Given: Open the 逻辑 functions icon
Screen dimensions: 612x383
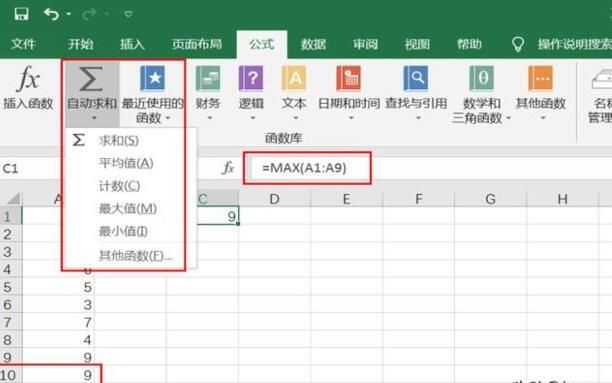Looking at the screenshot, I should (251, 78).
